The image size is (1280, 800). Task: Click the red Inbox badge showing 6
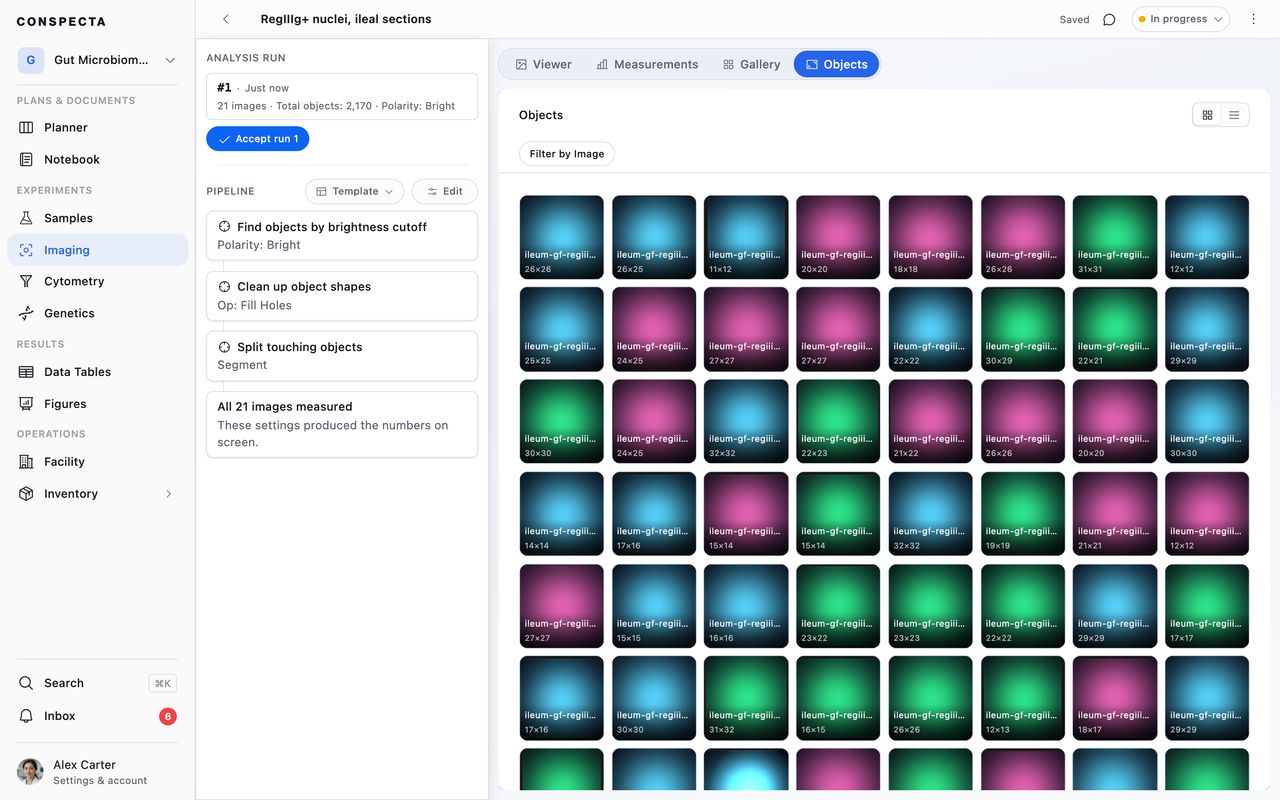168,716
